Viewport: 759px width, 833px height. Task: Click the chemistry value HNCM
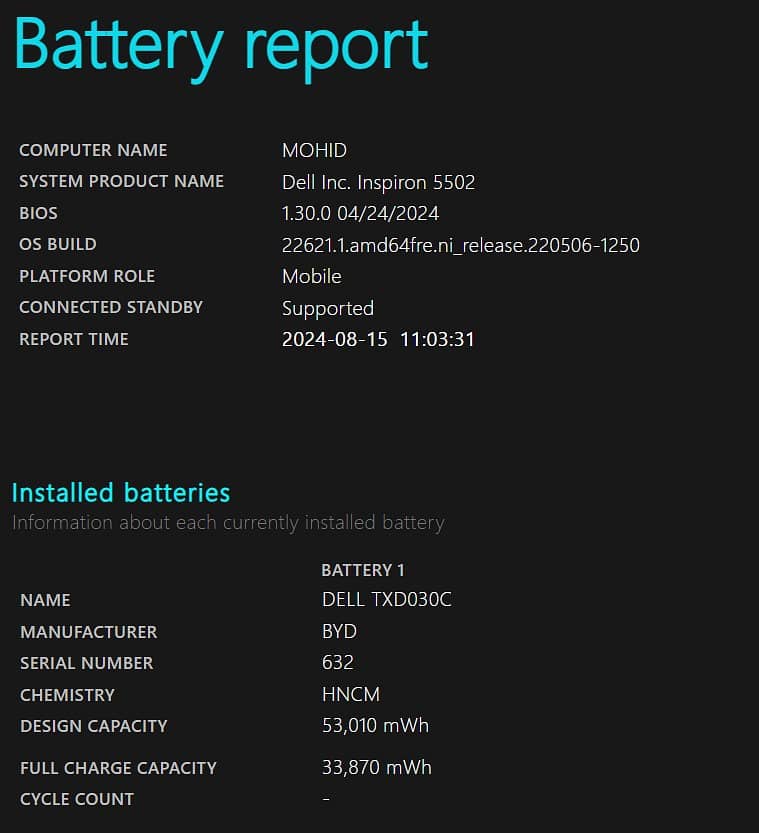point(350,694)
